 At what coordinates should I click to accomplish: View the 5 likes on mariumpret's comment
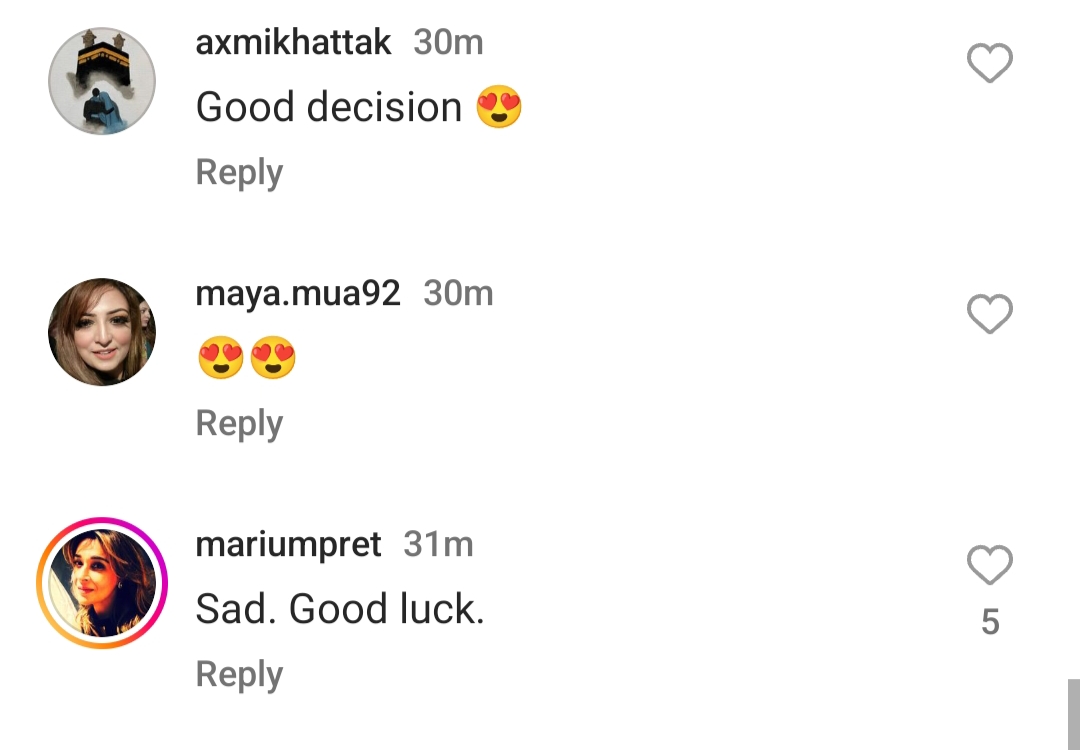pos(990,622)
